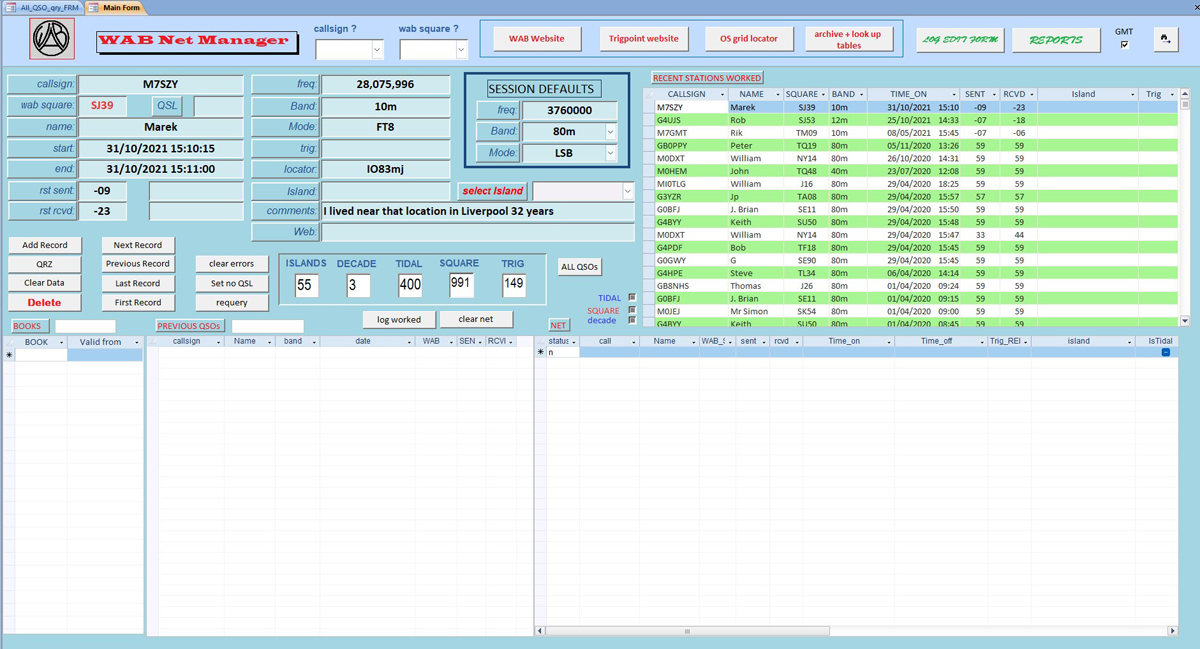Viewport: 1200px width, 649px height.
Task: Open the WAB Website button
Action: click(x=537, y=39)
